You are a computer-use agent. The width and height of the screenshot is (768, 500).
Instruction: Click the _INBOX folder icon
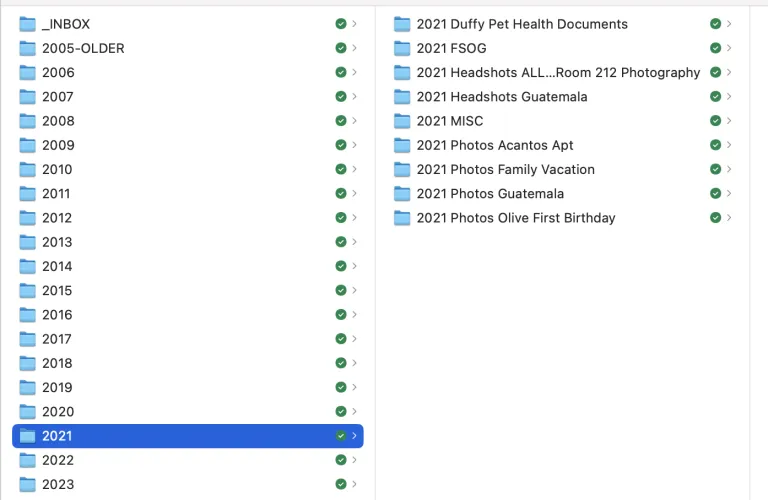point(28,24)
